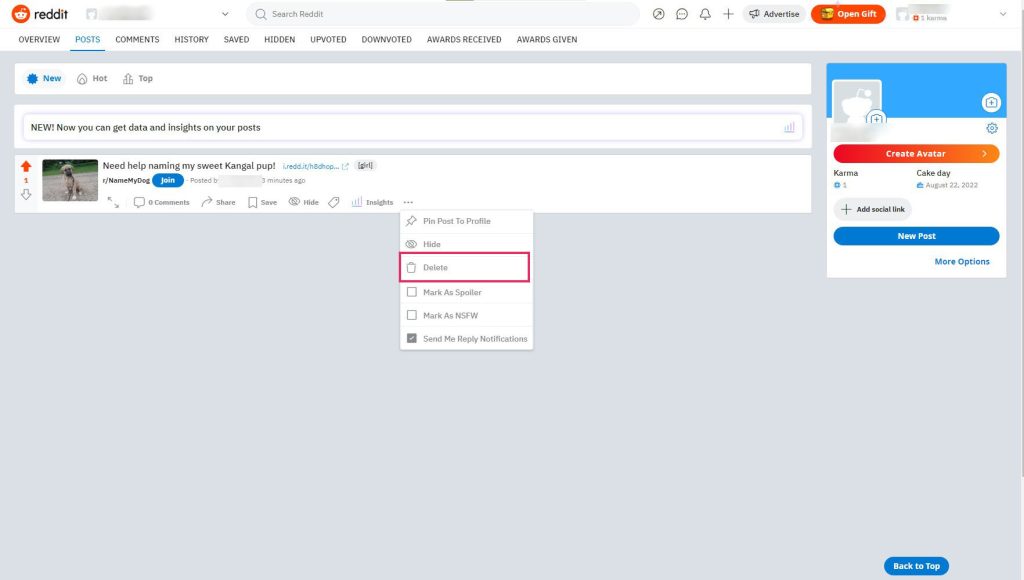Viewport: 1024px width, 580px height.
Task: Check the Mark As Spoiler checkbox
Action: coord(412,292)
